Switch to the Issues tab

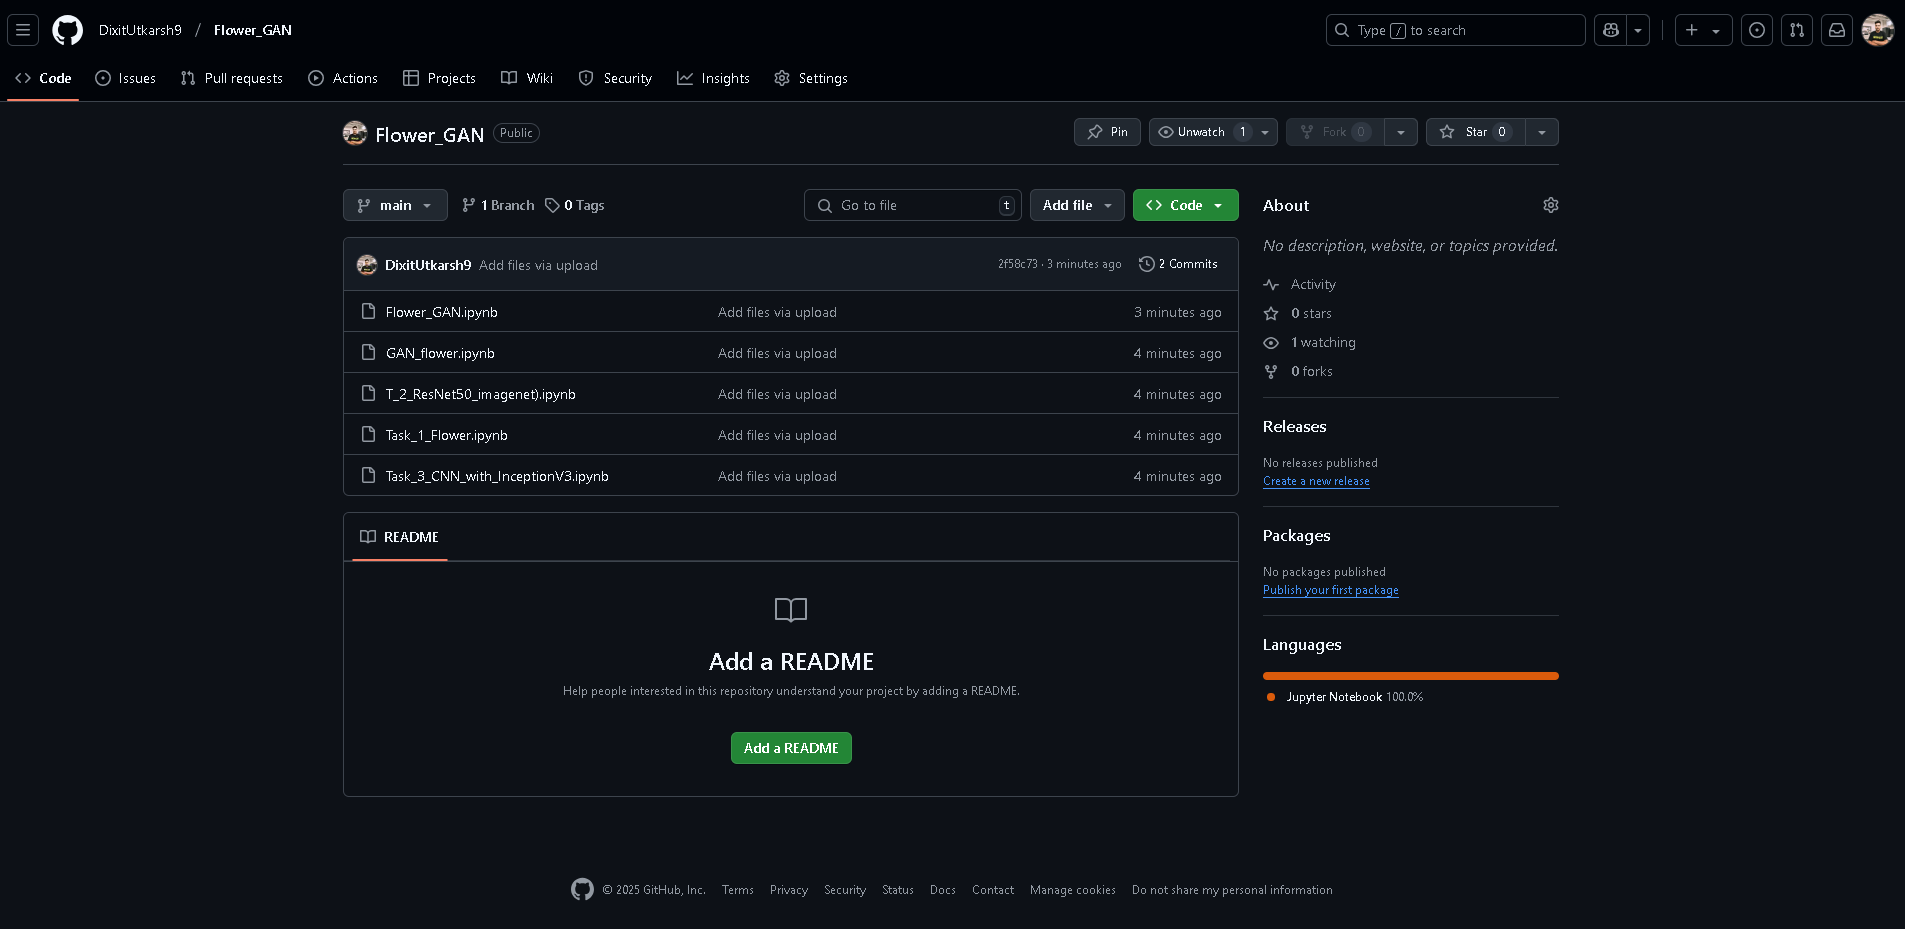pyautogui.click(x=125, y=78)
